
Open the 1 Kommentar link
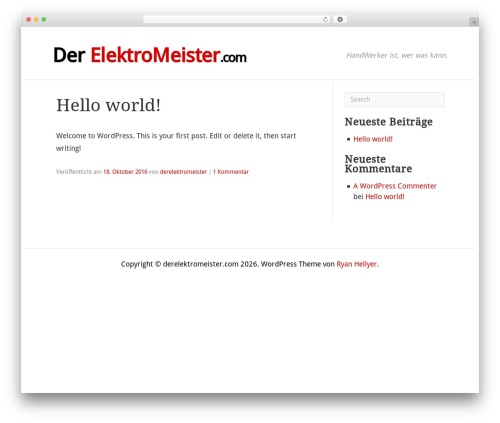coord(231,172)
